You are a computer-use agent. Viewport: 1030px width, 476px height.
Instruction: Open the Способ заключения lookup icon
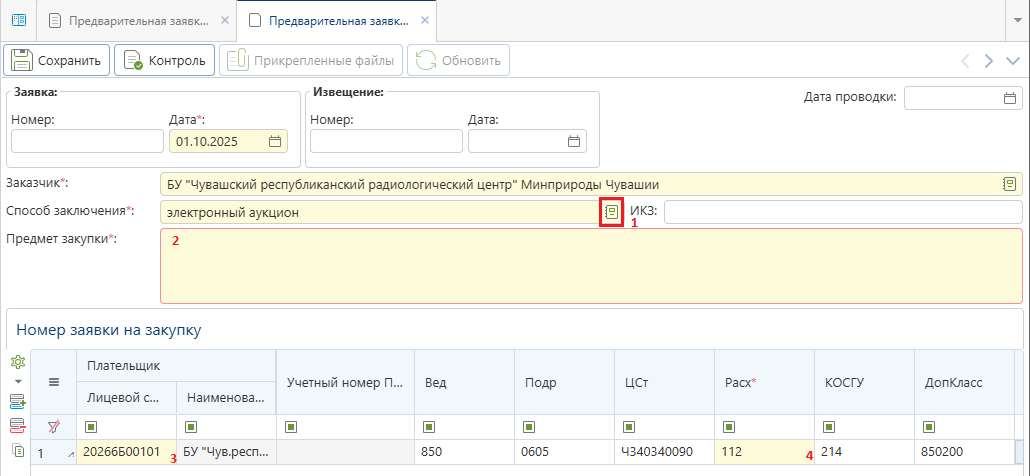tap(611, 212)
